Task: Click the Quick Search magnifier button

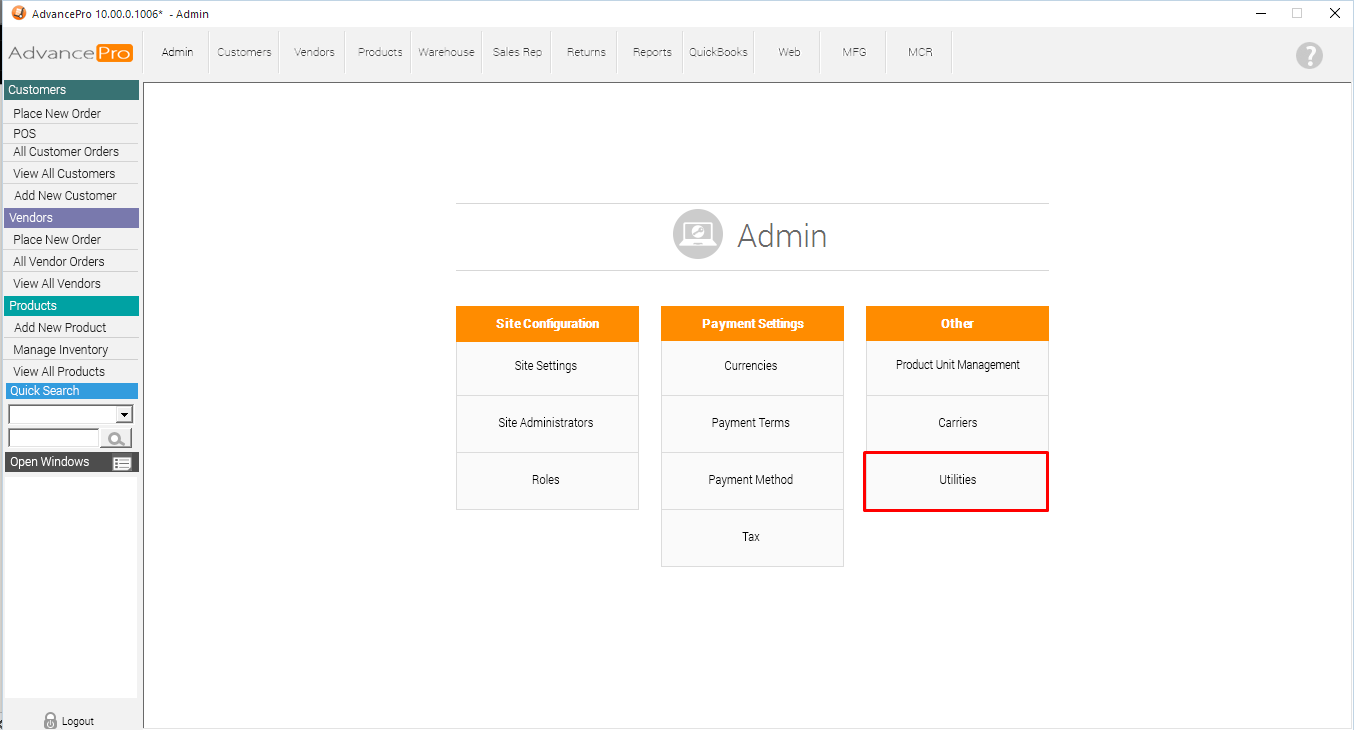Action: [116, 438]
